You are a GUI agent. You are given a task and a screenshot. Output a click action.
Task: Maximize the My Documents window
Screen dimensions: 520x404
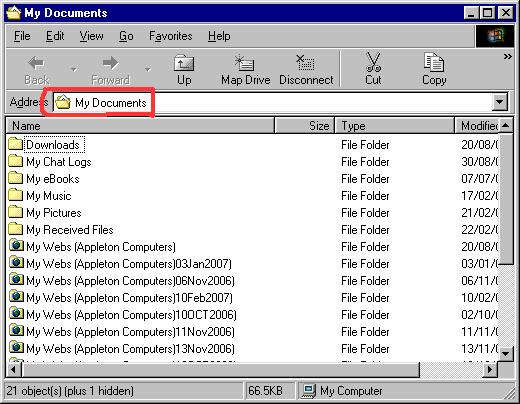tap(487, 13)
